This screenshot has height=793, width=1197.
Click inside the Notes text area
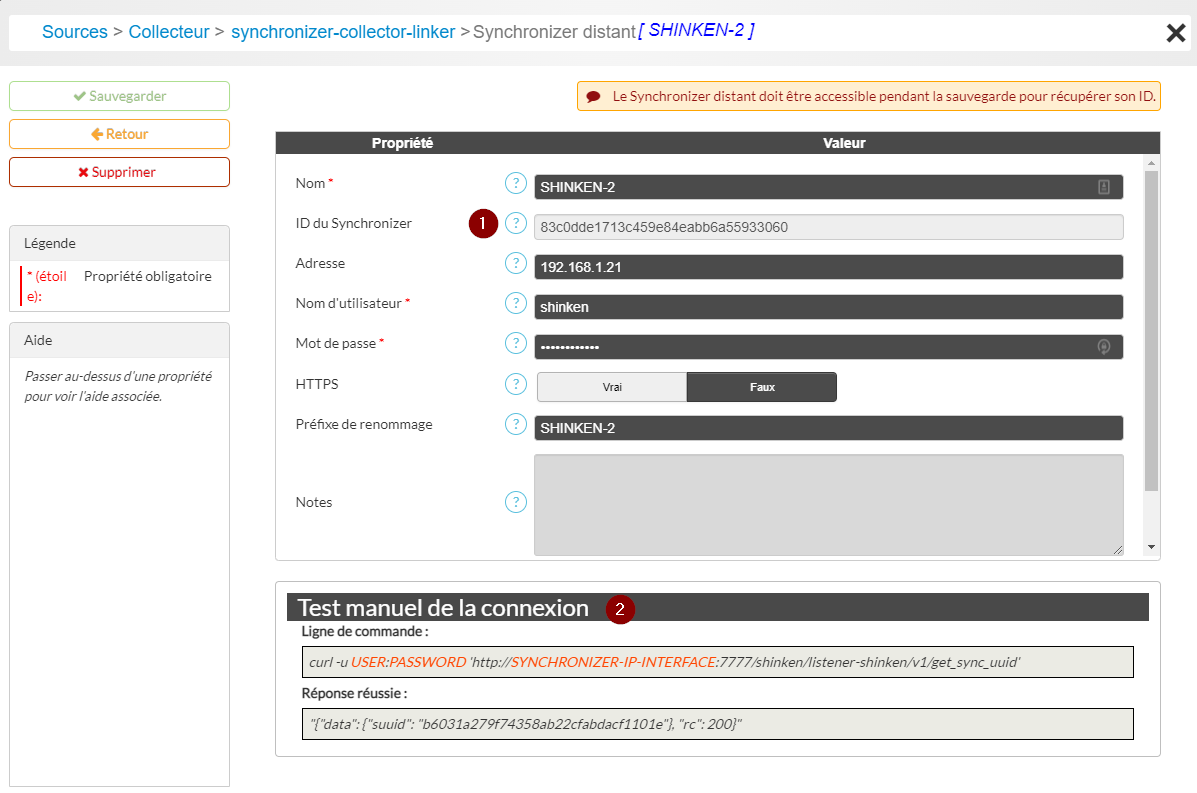point(828,504)
